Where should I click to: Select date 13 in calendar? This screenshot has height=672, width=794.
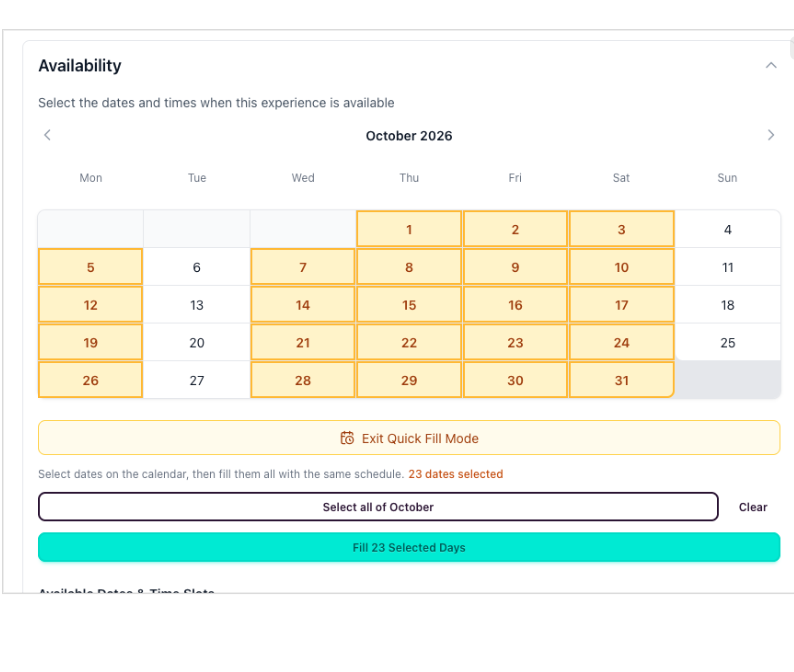tap(196, 305)
